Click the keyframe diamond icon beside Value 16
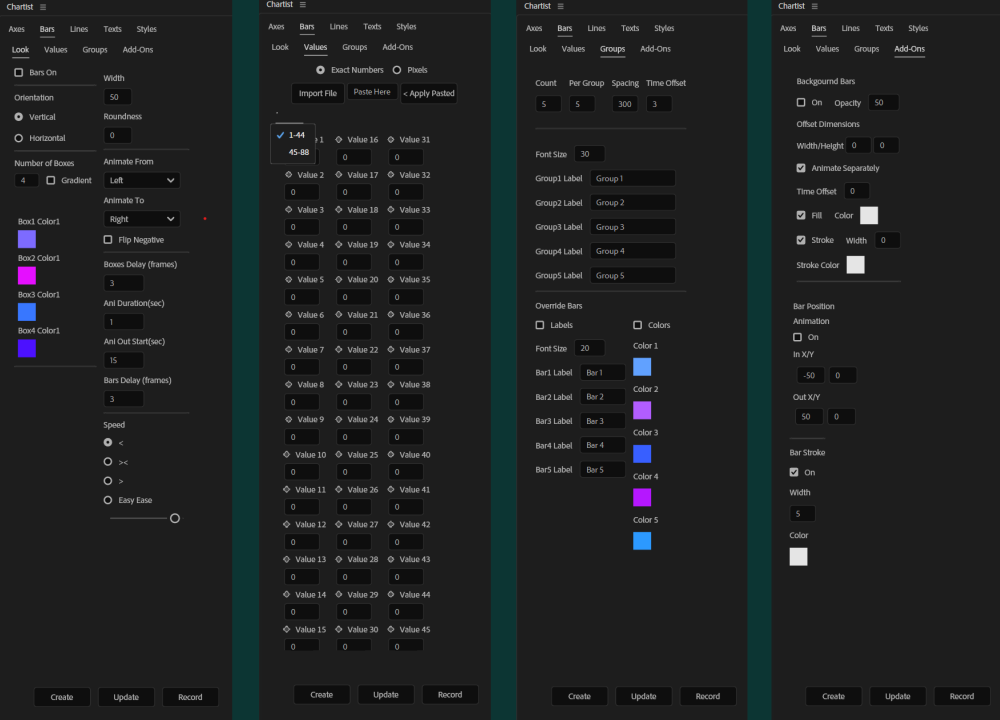Viewport: 1000px width, 720px height. (x=339, y=139)
